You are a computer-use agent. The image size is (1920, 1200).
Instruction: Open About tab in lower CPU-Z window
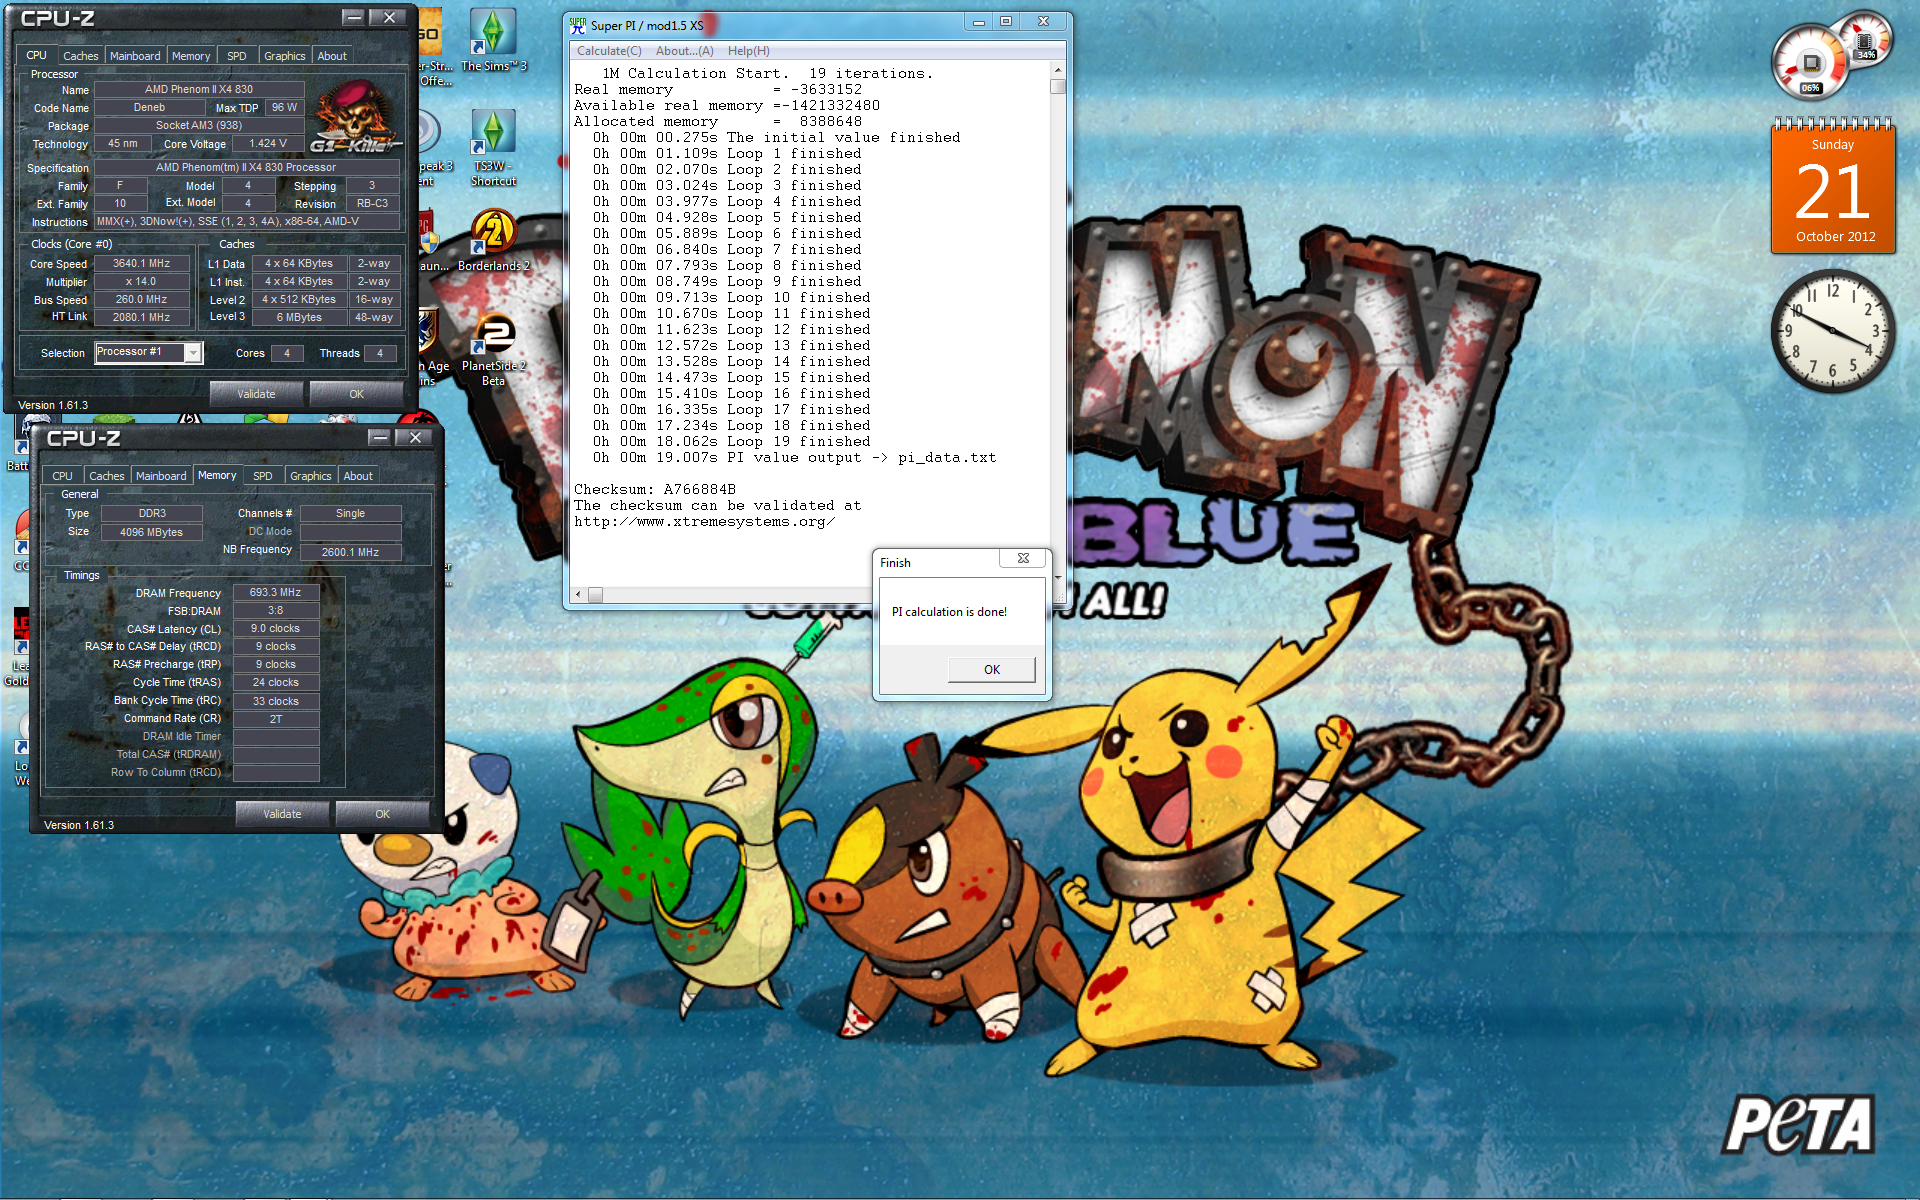[358, 476]
